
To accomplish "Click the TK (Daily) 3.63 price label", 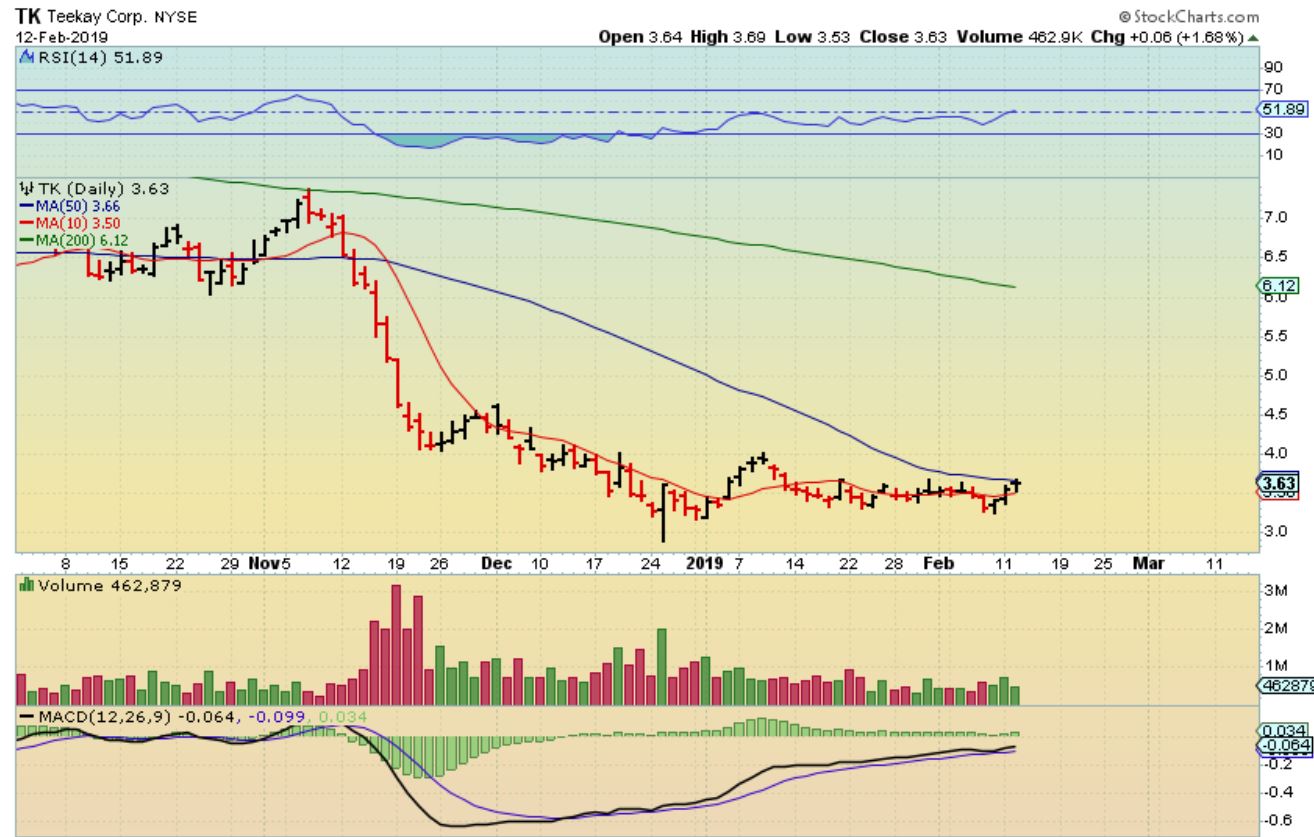I will [x=103, y=187].
